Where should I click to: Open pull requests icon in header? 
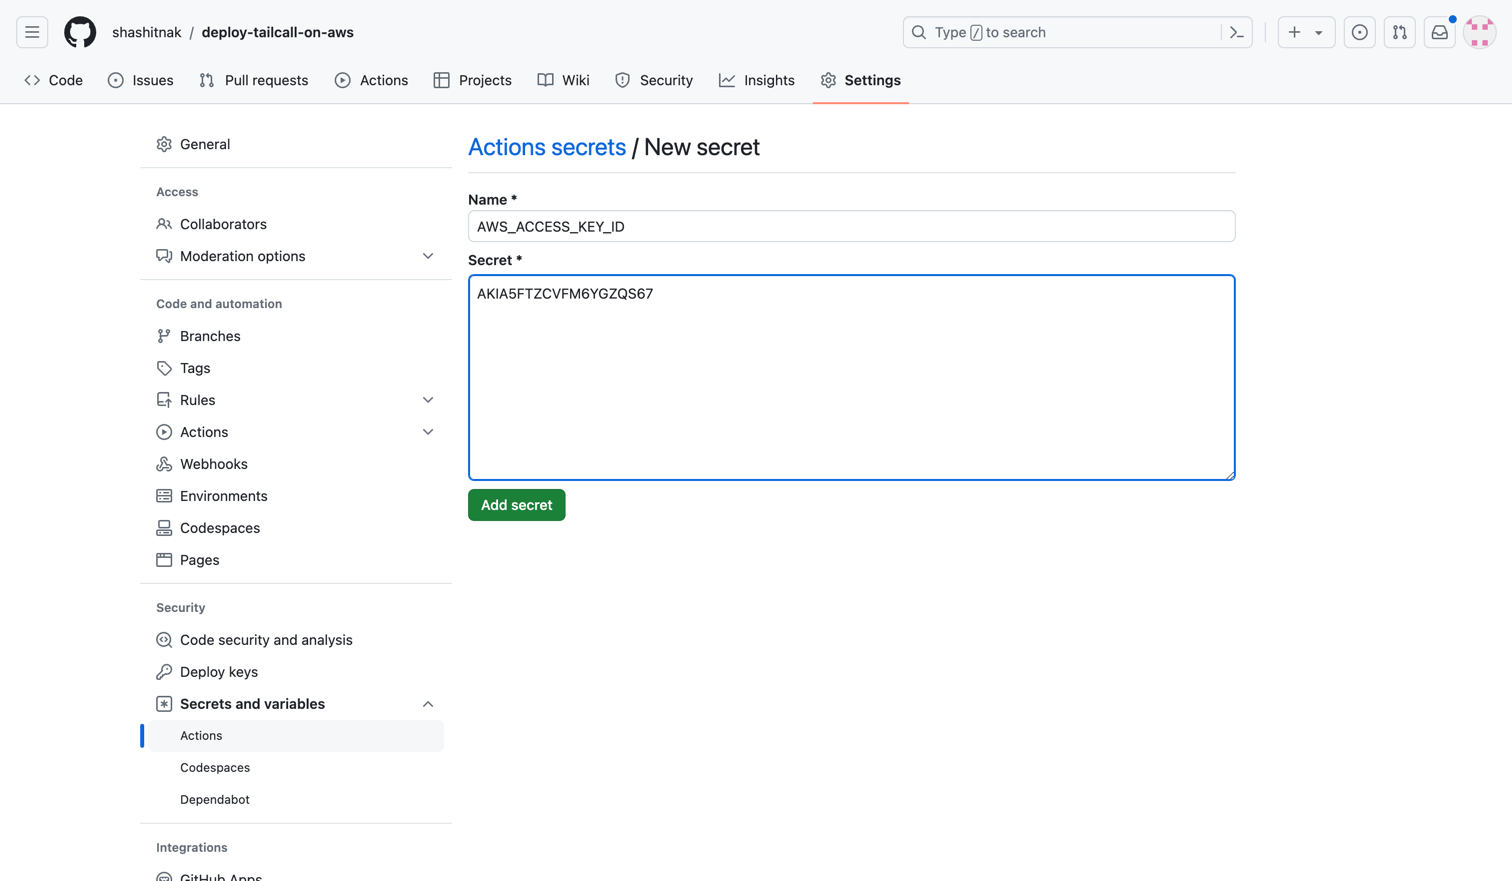[1399, 32]
